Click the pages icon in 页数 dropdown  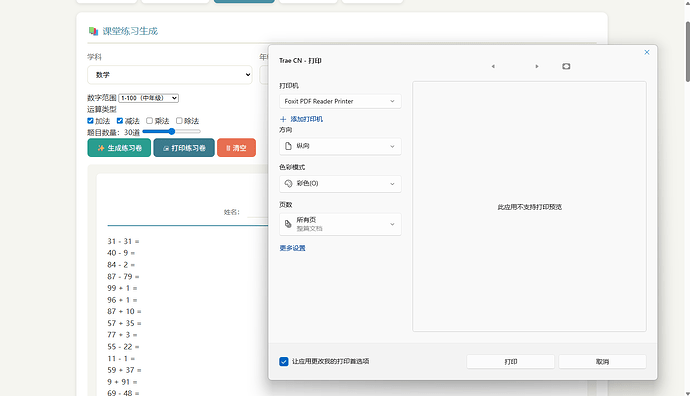point(288,224)
